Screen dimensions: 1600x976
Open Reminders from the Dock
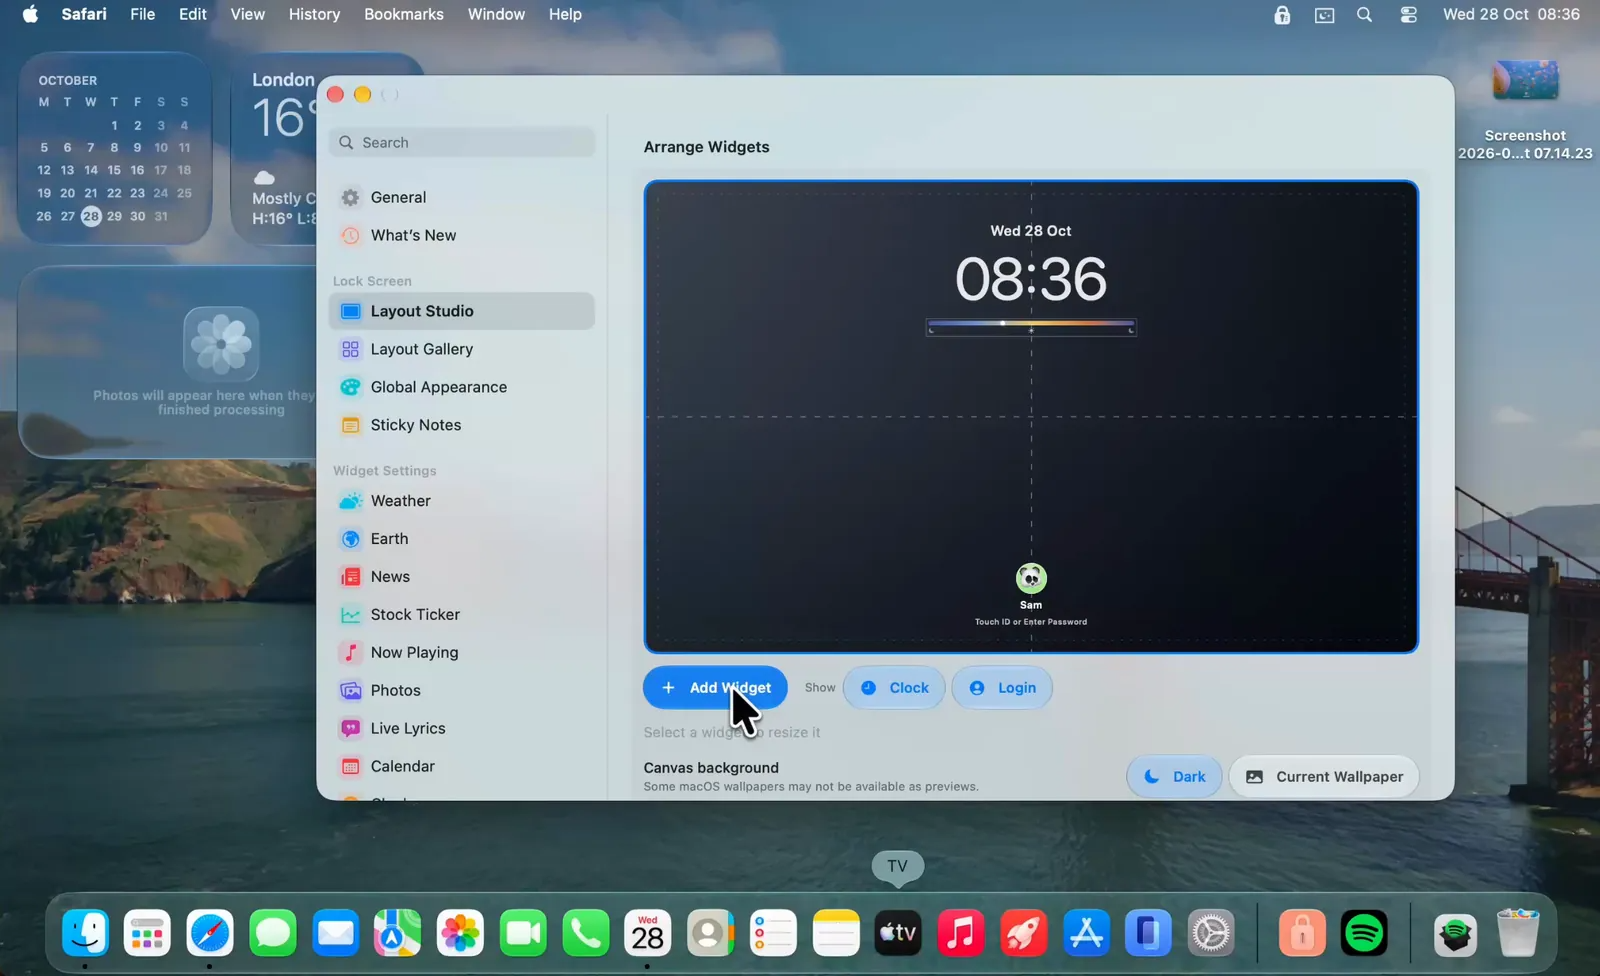[773, 934]
